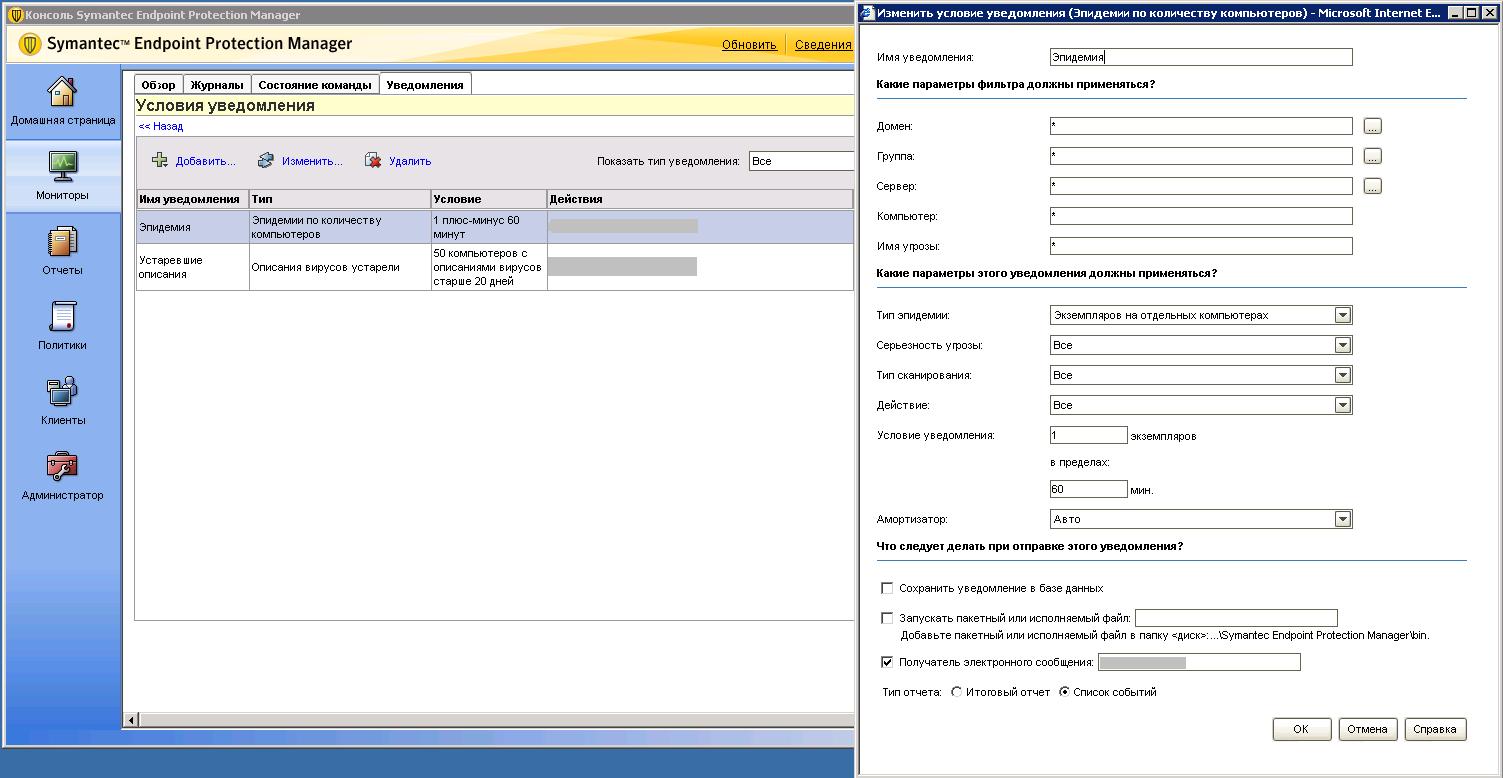1503x778 pixels.
Task: Close the notification dialog window
Action: click(1488, 13)
